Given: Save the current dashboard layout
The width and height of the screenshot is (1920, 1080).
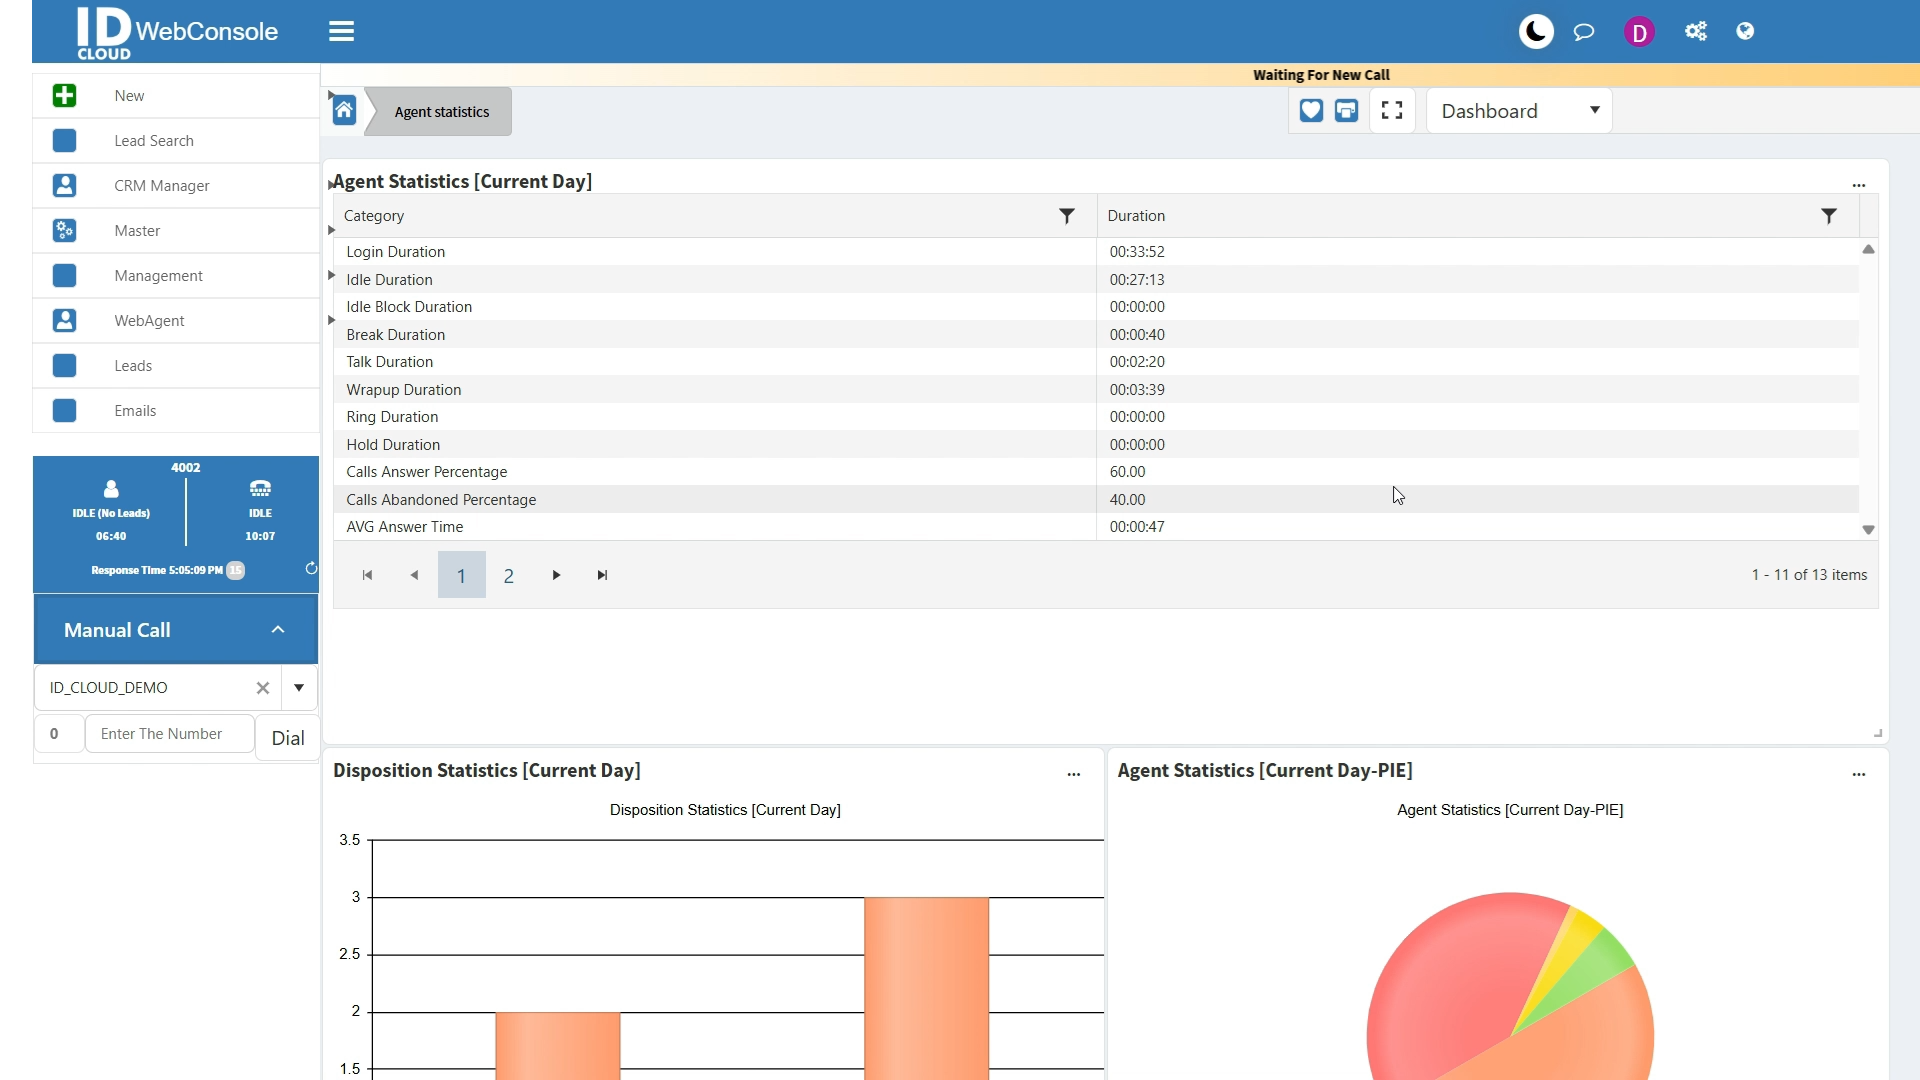Looking at the screenshot, I should (1346, 111).
